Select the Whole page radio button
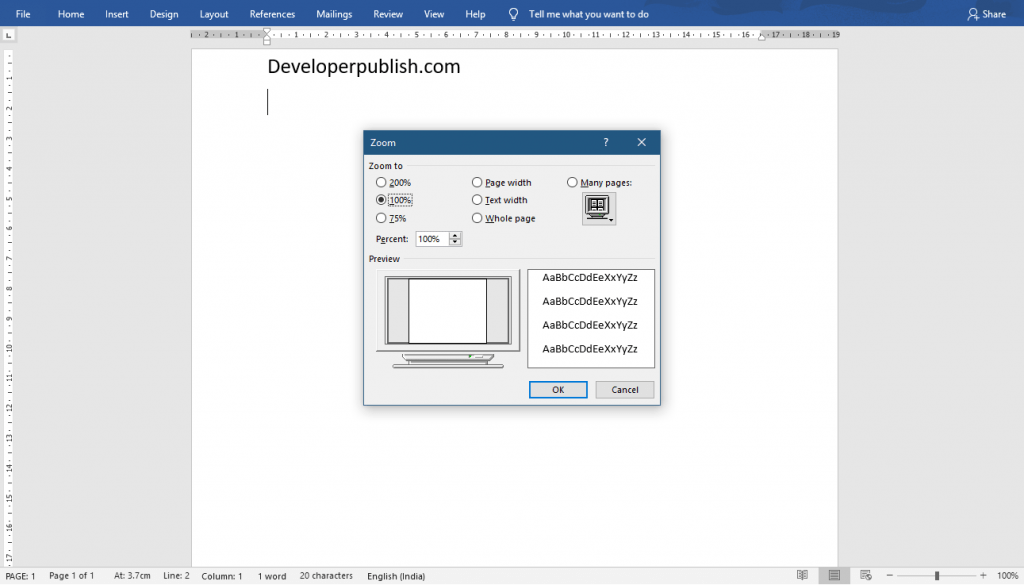Viewport: 1024px width, 585px height. click(x=477, y=218)
